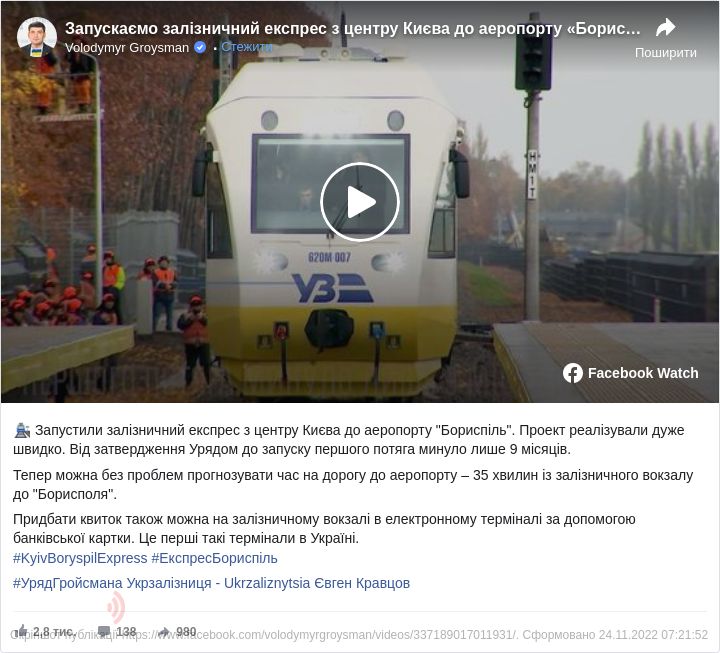The height and width of the screenshot is (653, 720).
Task: Follow the page via Стежити link
Action: (247, 47)
